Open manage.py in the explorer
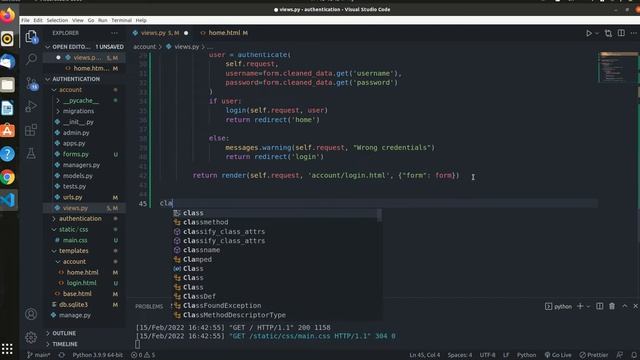Image resolution: width=640 pixels, height=360 pixels. point(75,315)
